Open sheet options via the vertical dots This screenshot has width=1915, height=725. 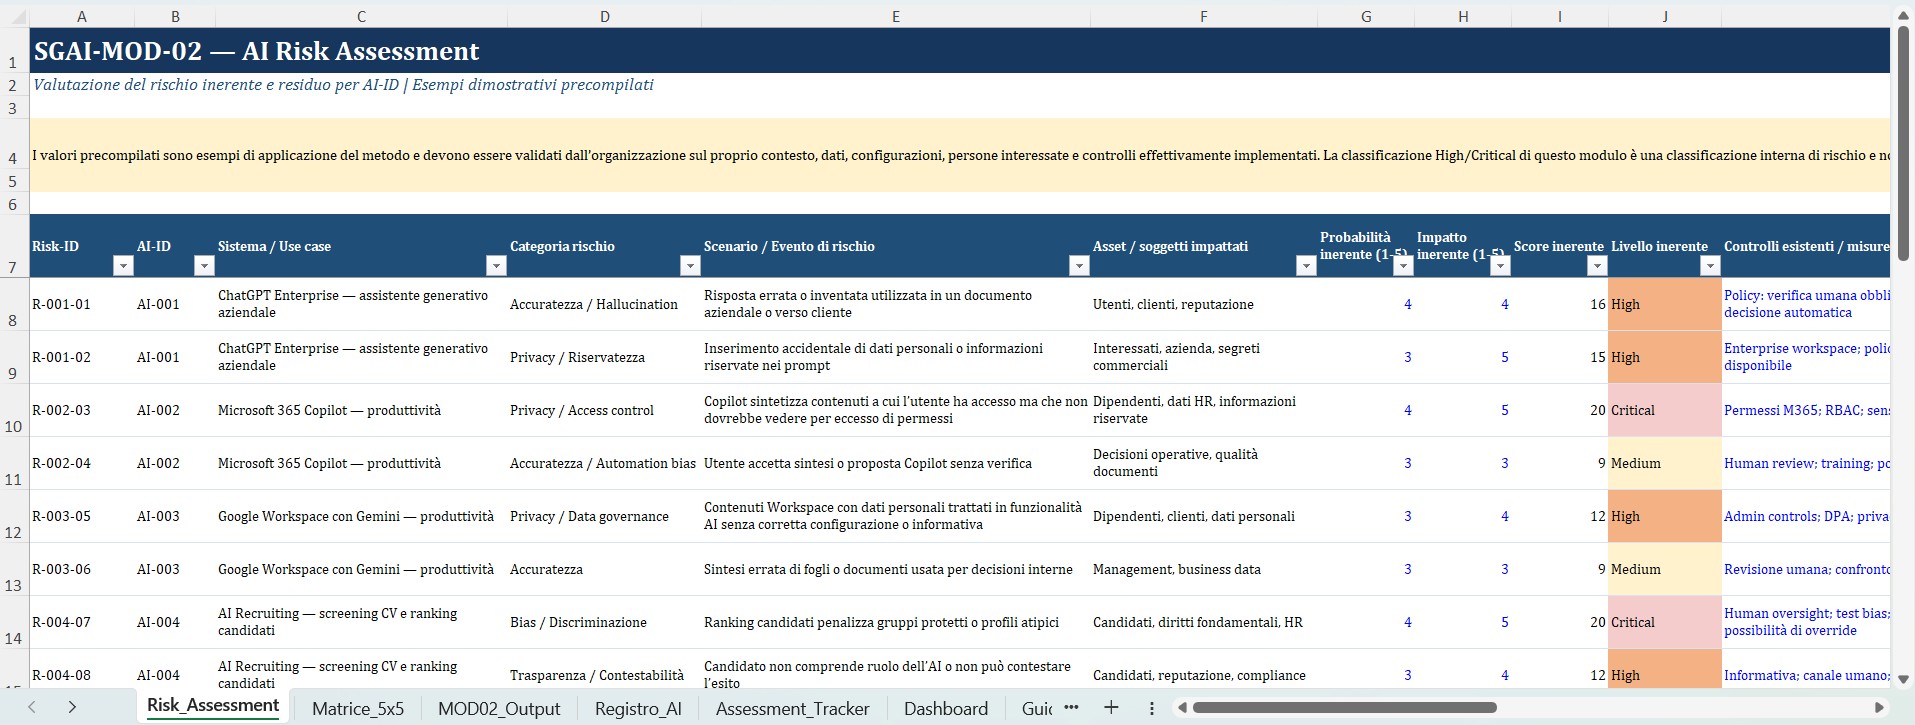click(x=1151, y=708)
